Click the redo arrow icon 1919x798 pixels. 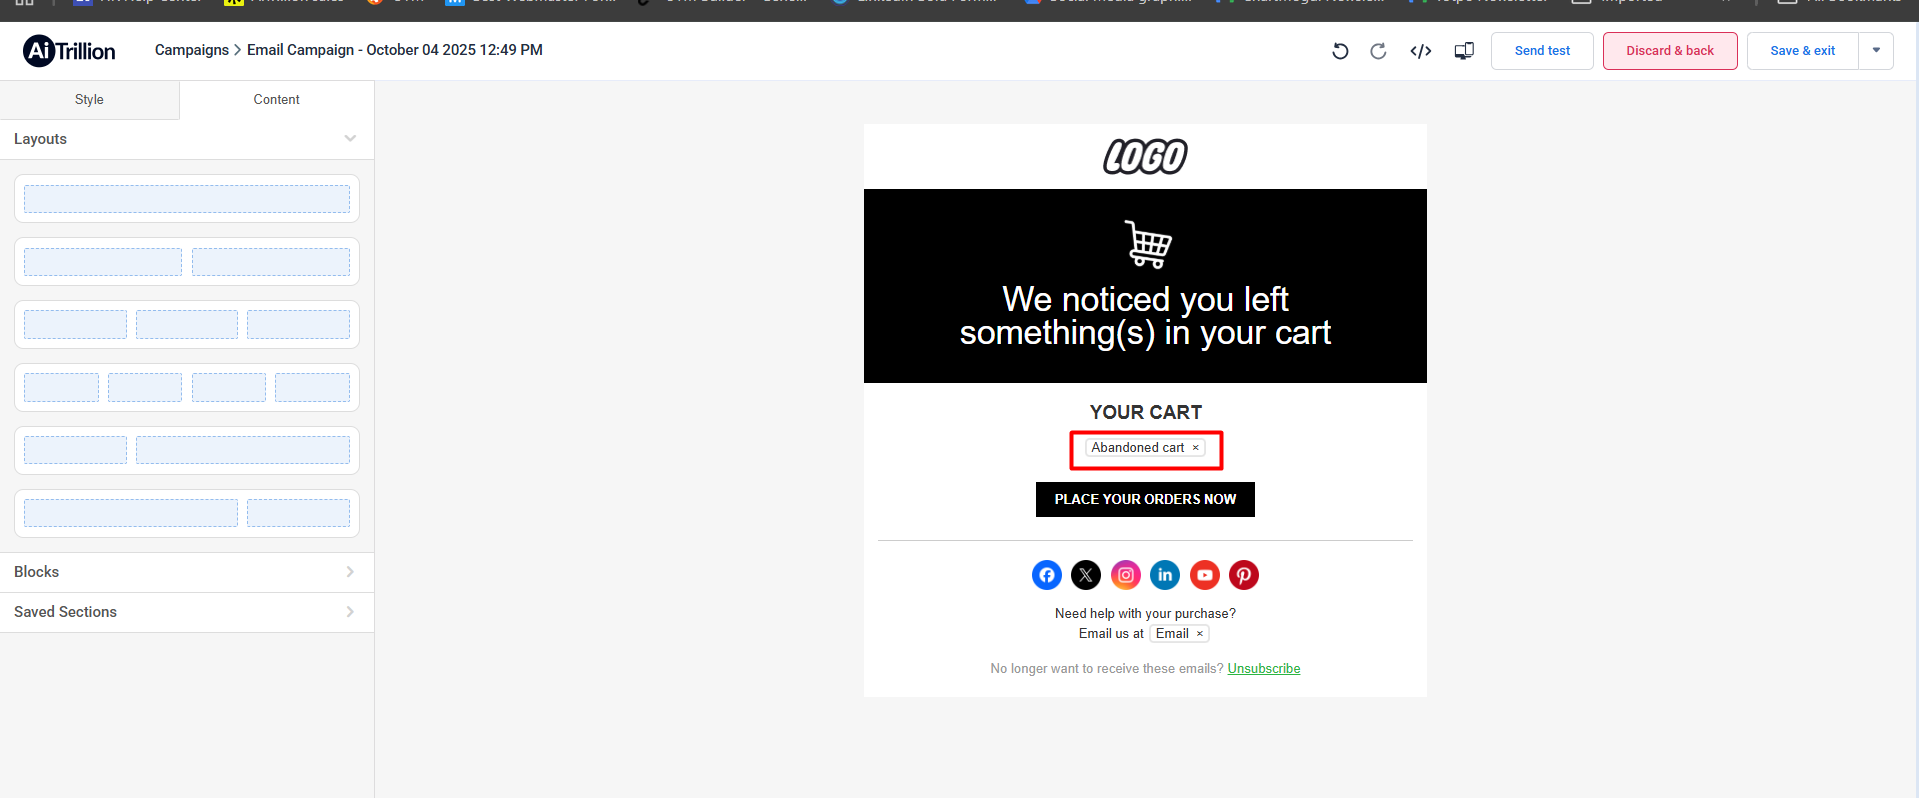[1378, 51]
